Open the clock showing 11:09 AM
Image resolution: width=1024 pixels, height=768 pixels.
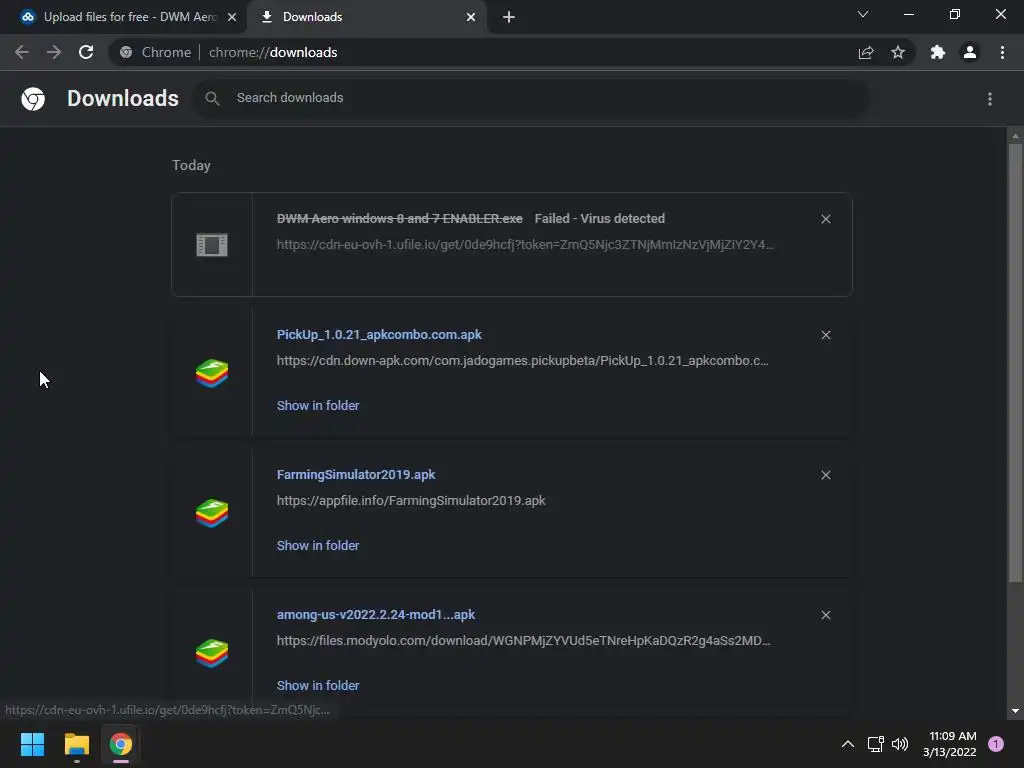point(950,744)
